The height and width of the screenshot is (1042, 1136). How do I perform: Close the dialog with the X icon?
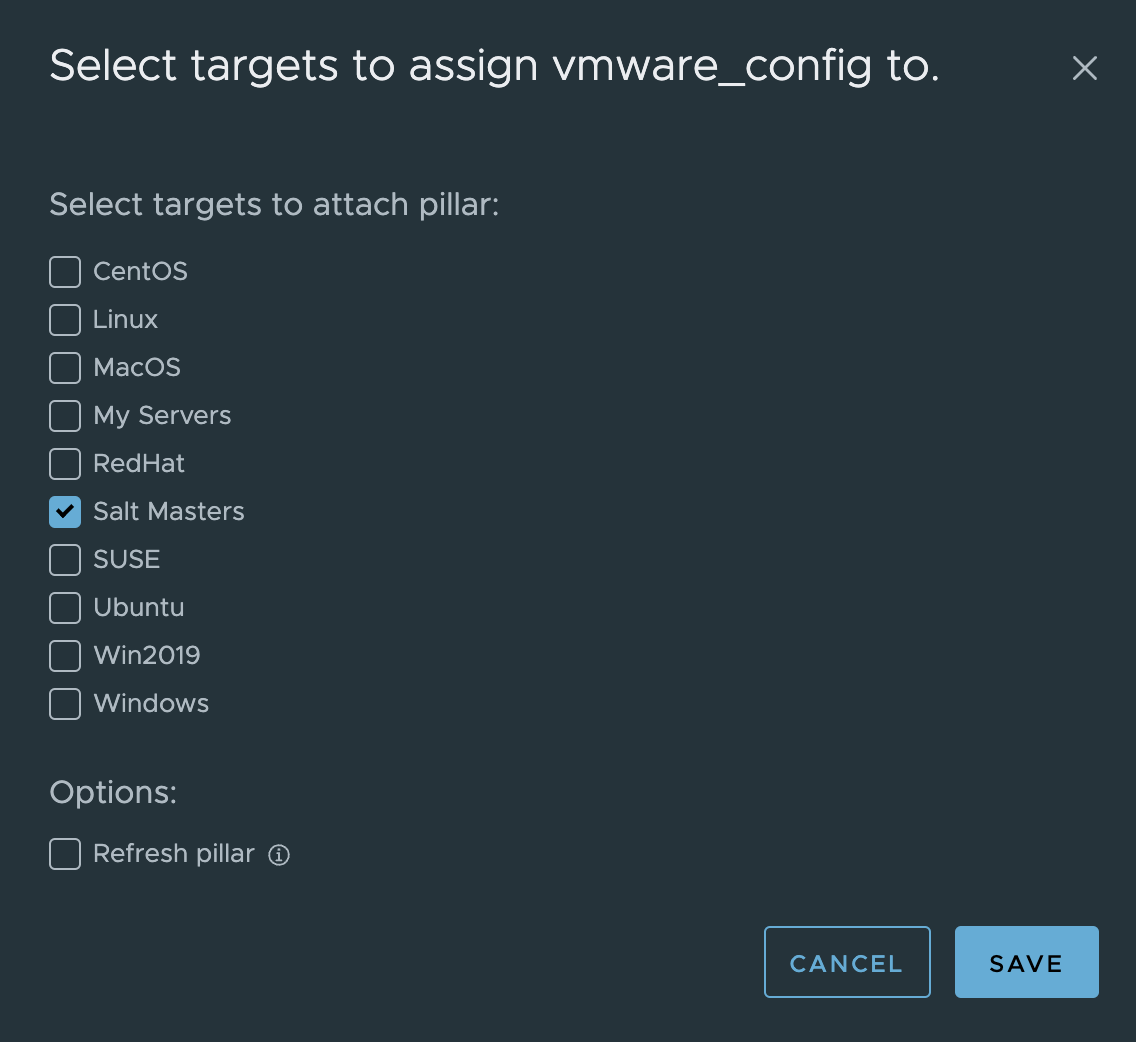[1085, 68]
